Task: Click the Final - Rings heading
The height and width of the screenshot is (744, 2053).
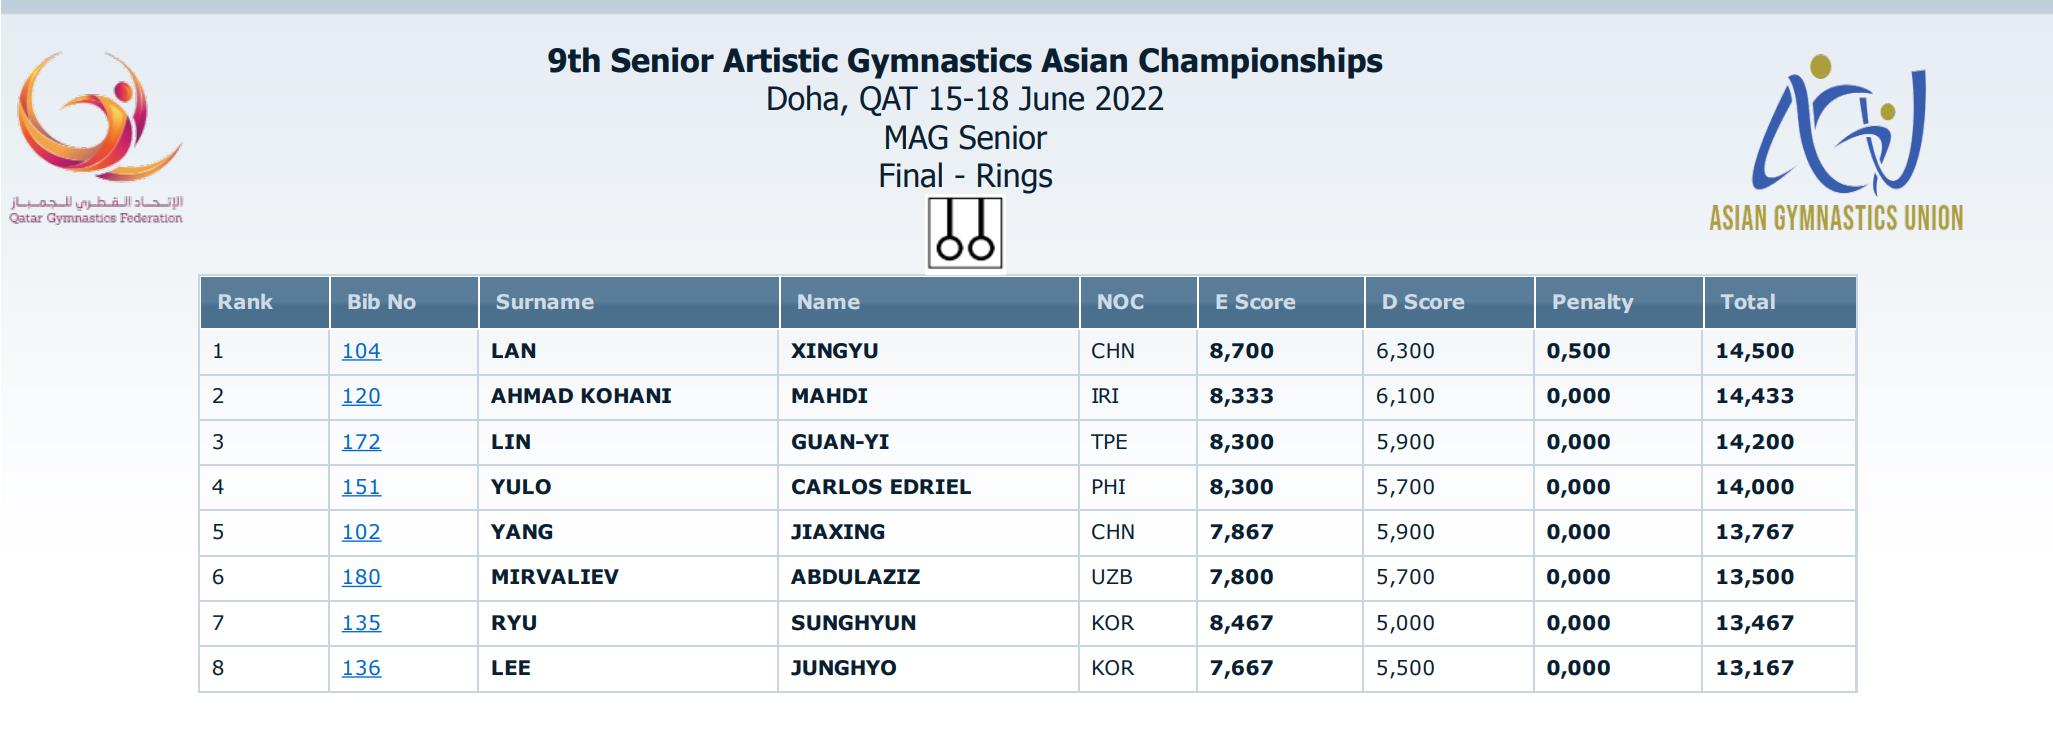Action: 965,176
